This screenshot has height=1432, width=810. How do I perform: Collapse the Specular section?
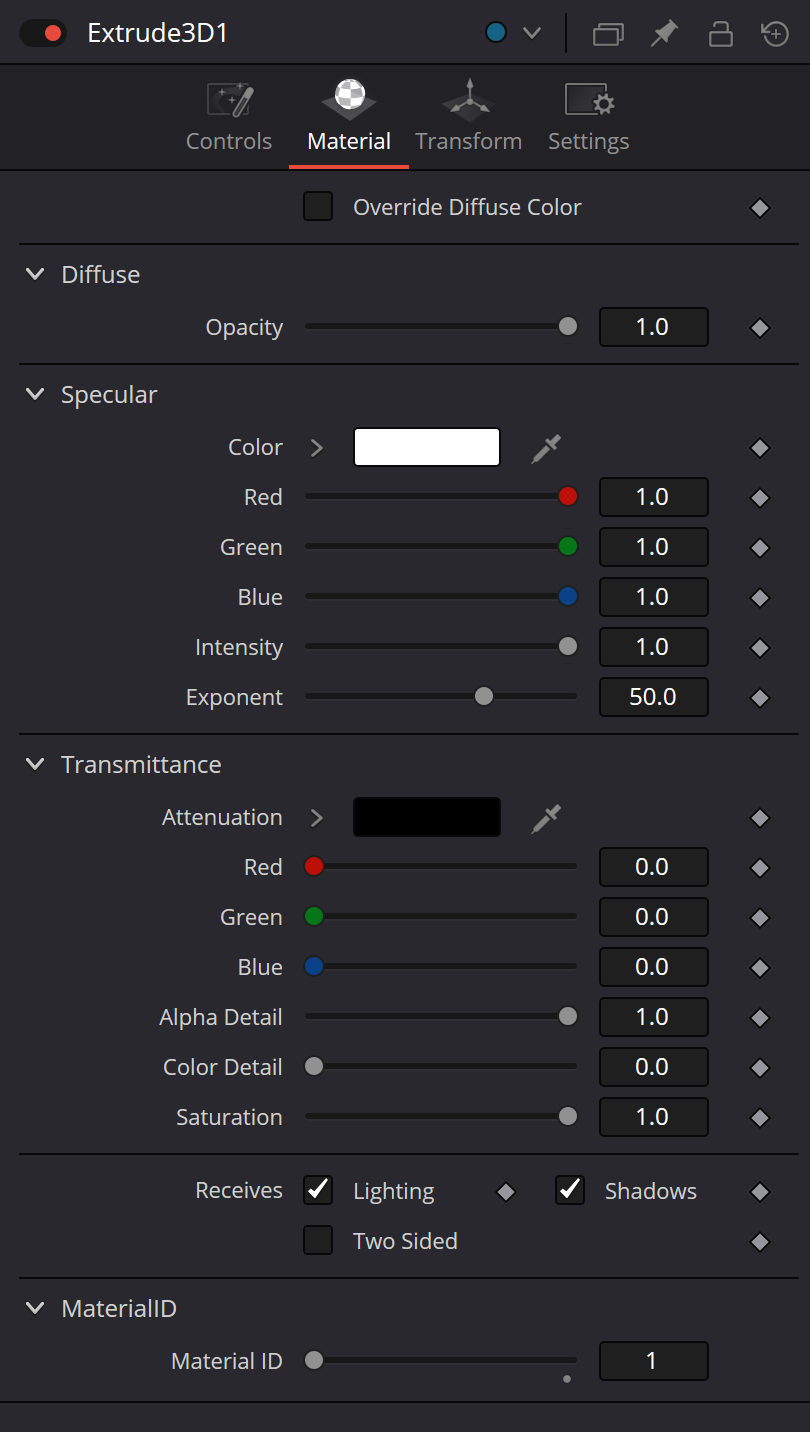[x=35, y=394]
